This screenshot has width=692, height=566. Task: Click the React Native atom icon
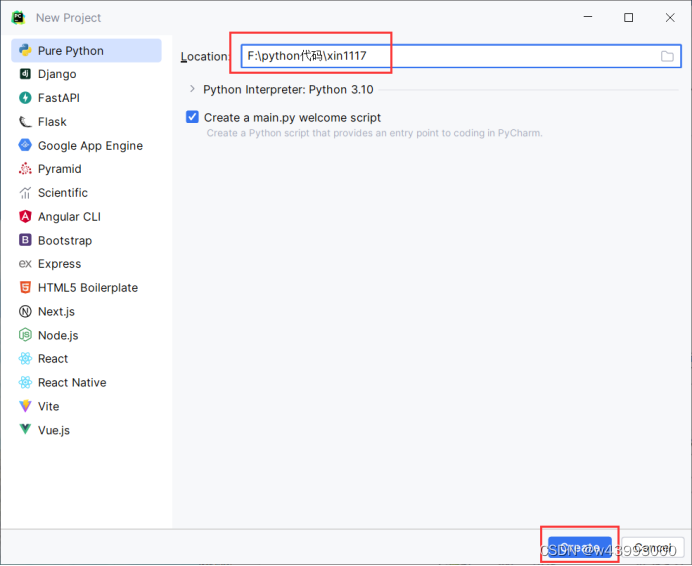[x=25, y=382]
